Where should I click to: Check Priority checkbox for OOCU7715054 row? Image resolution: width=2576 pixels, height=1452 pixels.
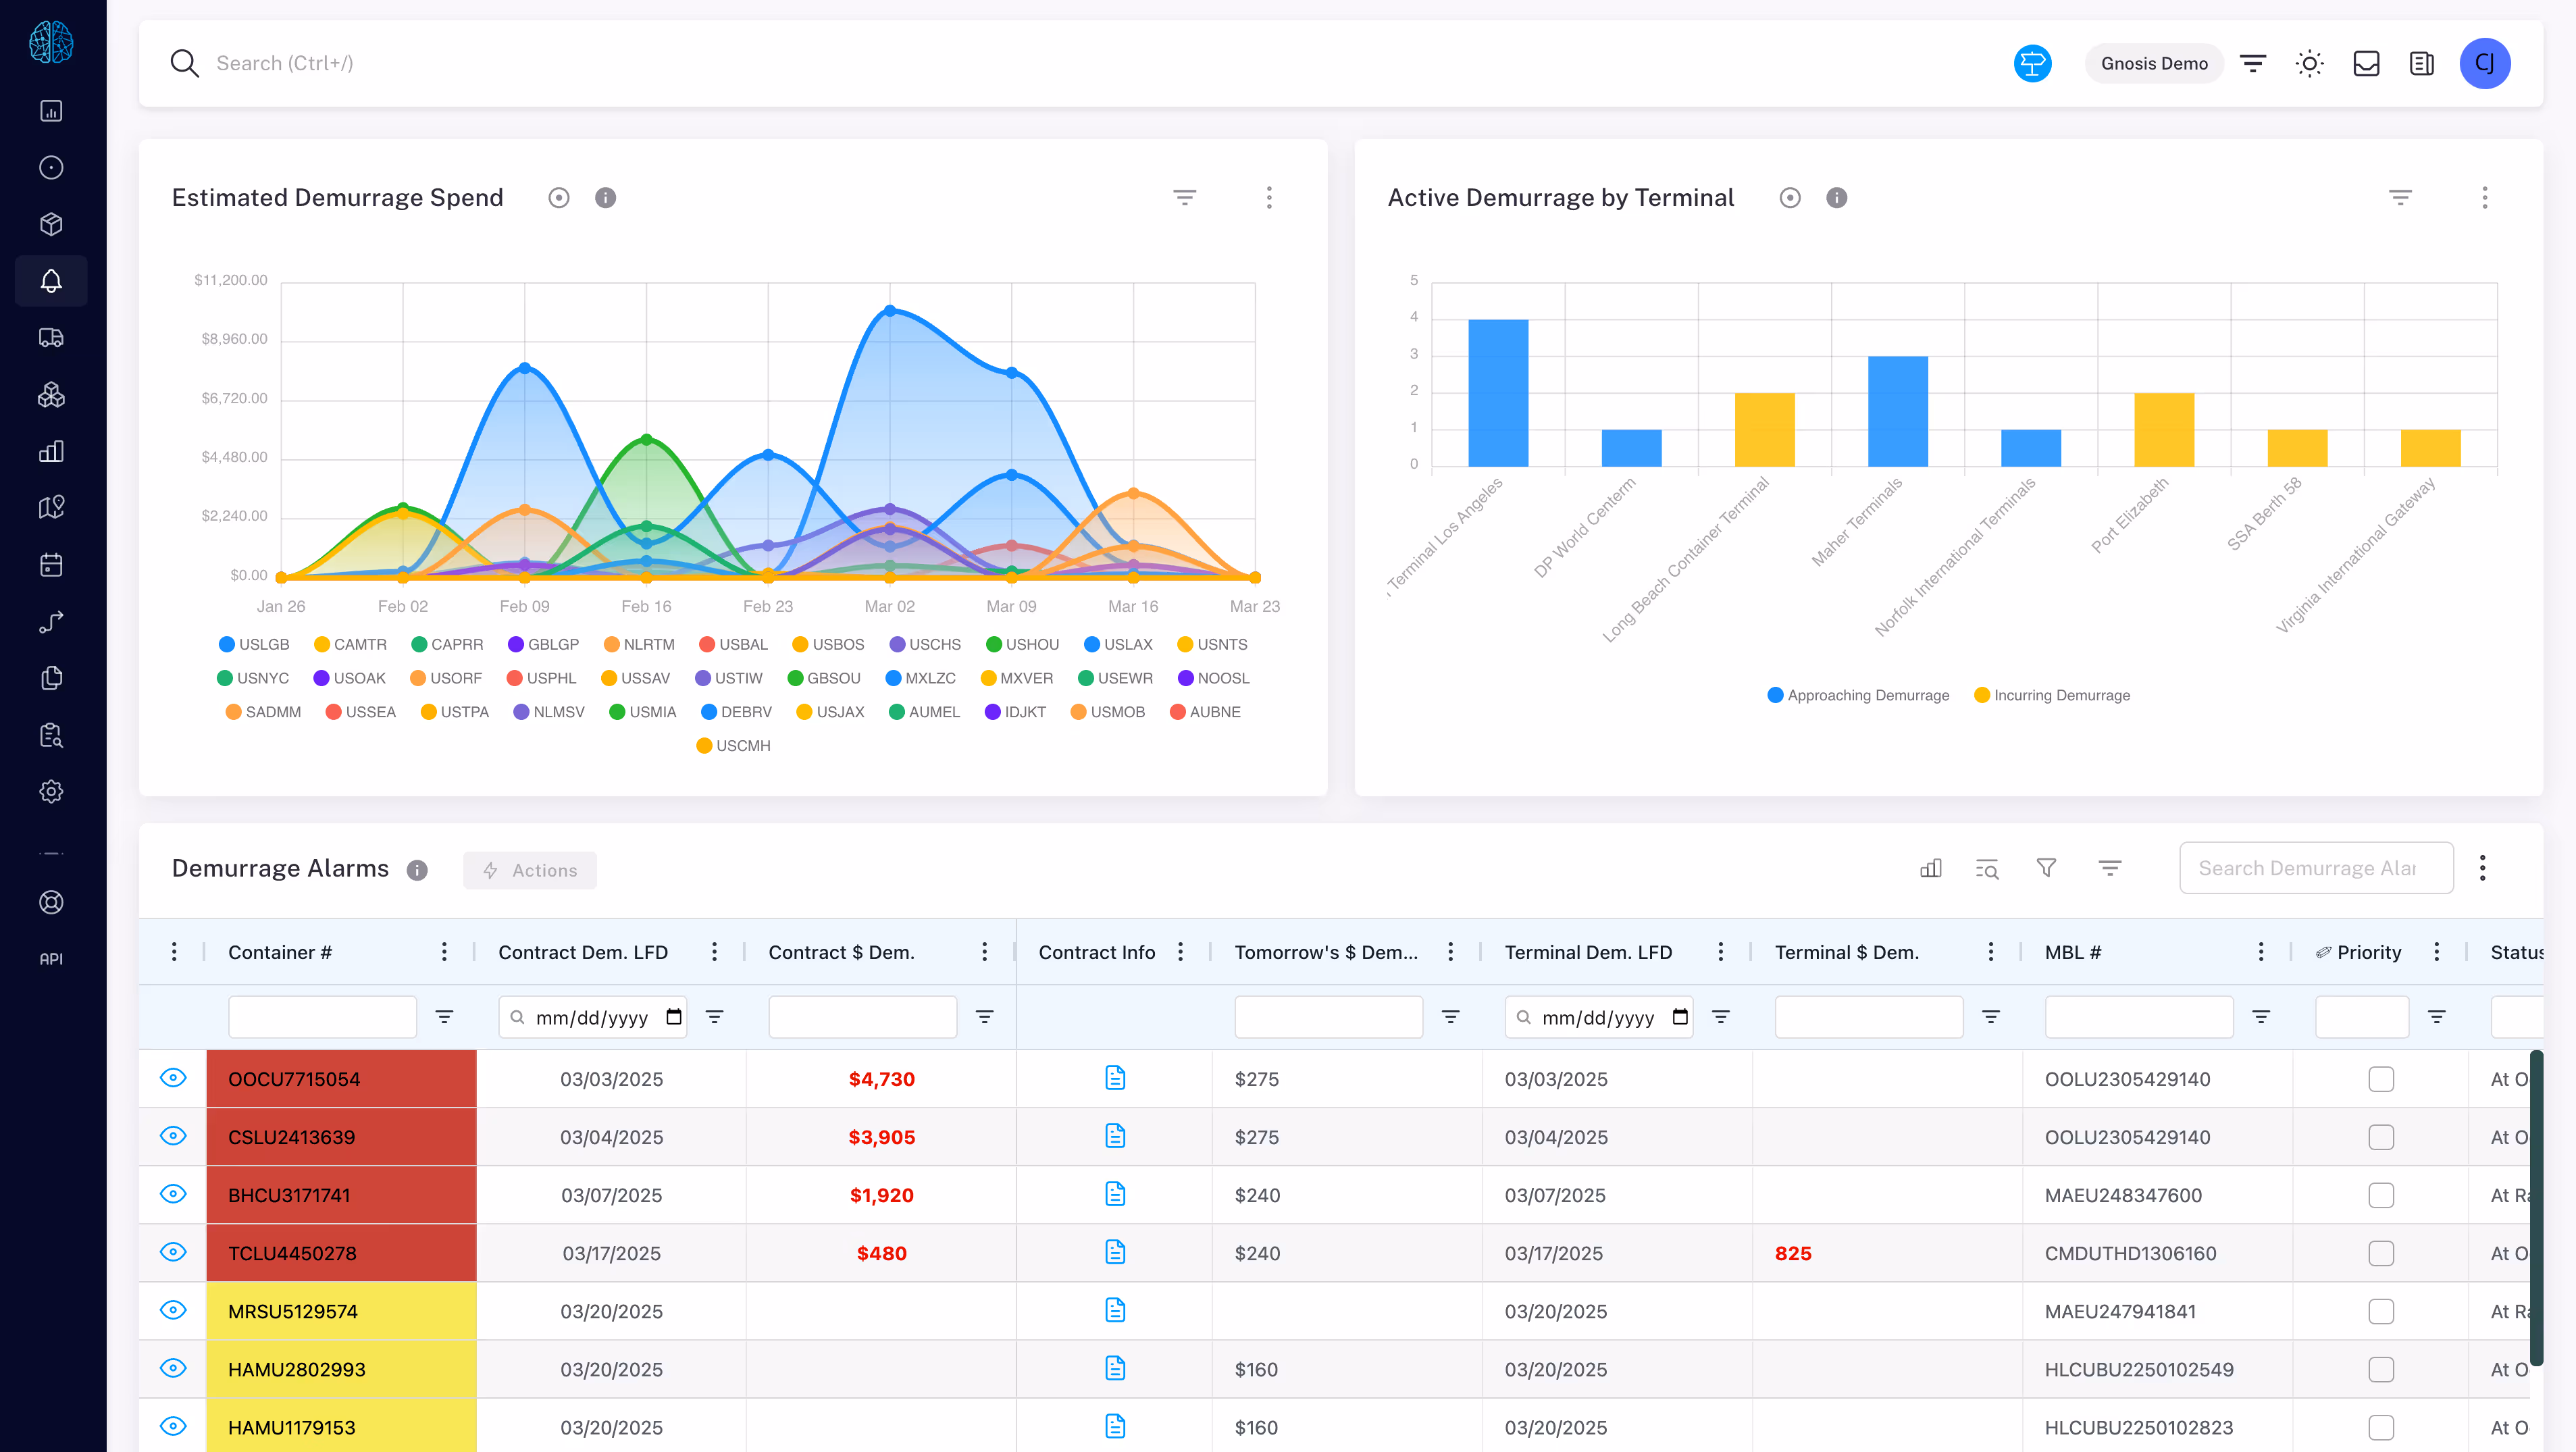pos(2380,1079)
